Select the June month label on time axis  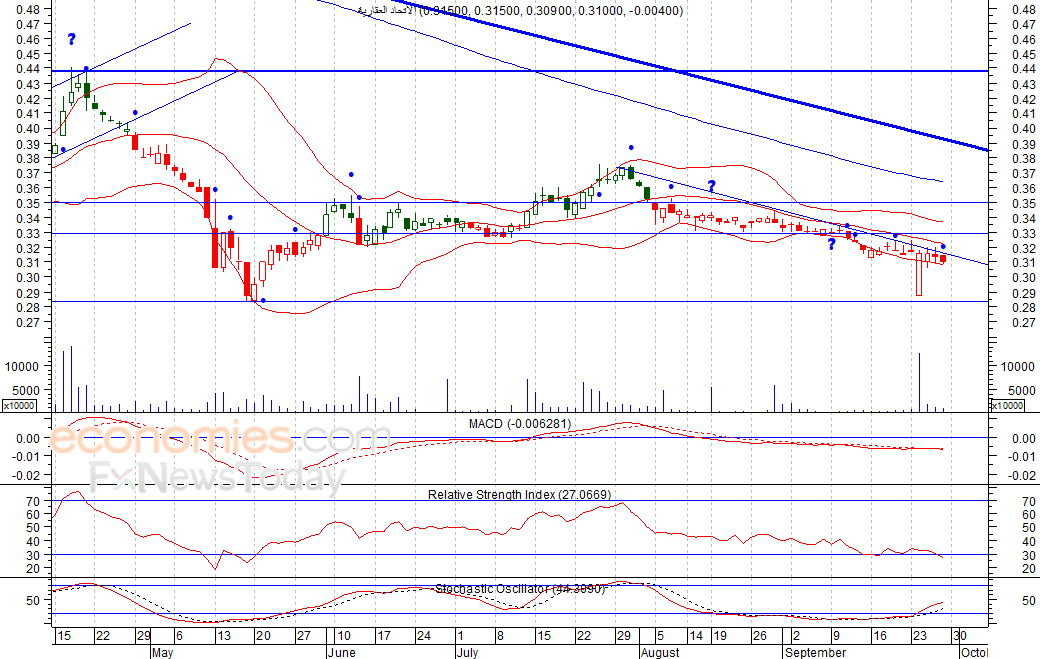(x=342, y=652)
